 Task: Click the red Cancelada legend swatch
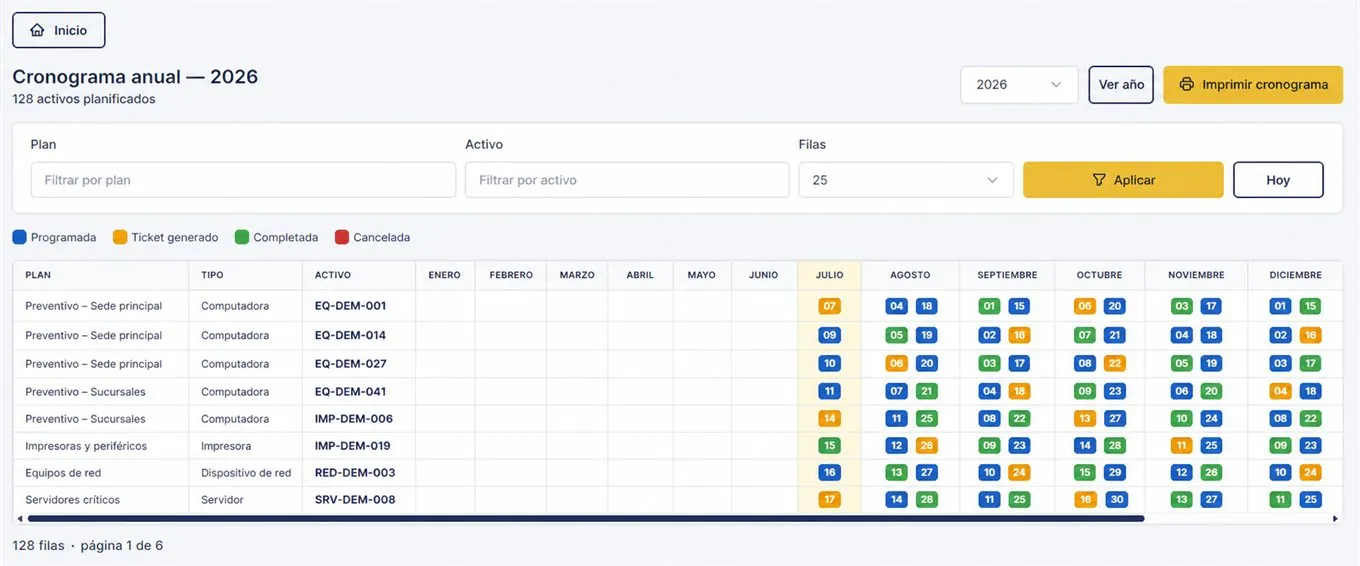click(x=342, y=238)
